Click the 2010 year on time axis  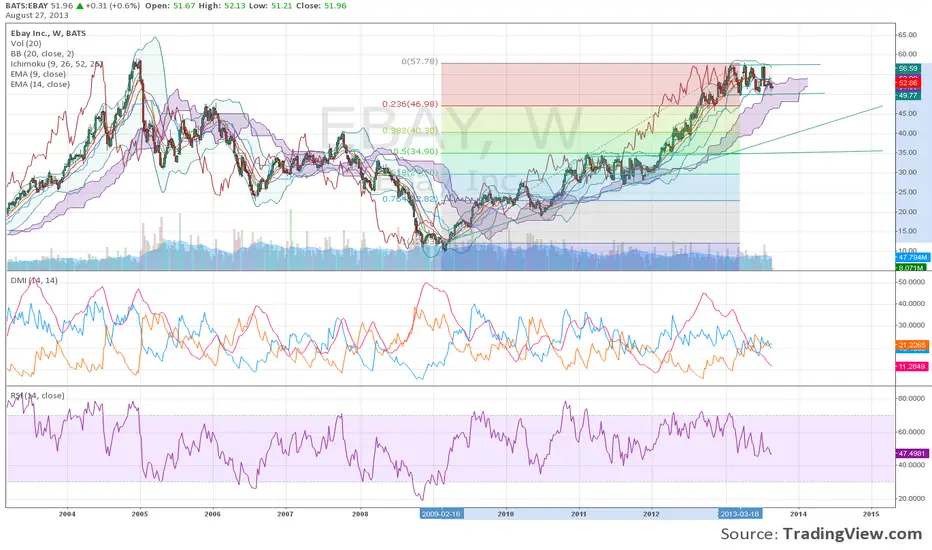[506, 514]
